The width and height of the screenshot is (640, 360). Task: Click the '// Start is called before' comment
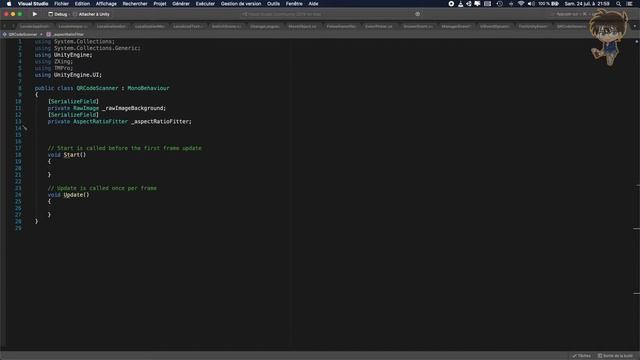click(x=124, y=148)
